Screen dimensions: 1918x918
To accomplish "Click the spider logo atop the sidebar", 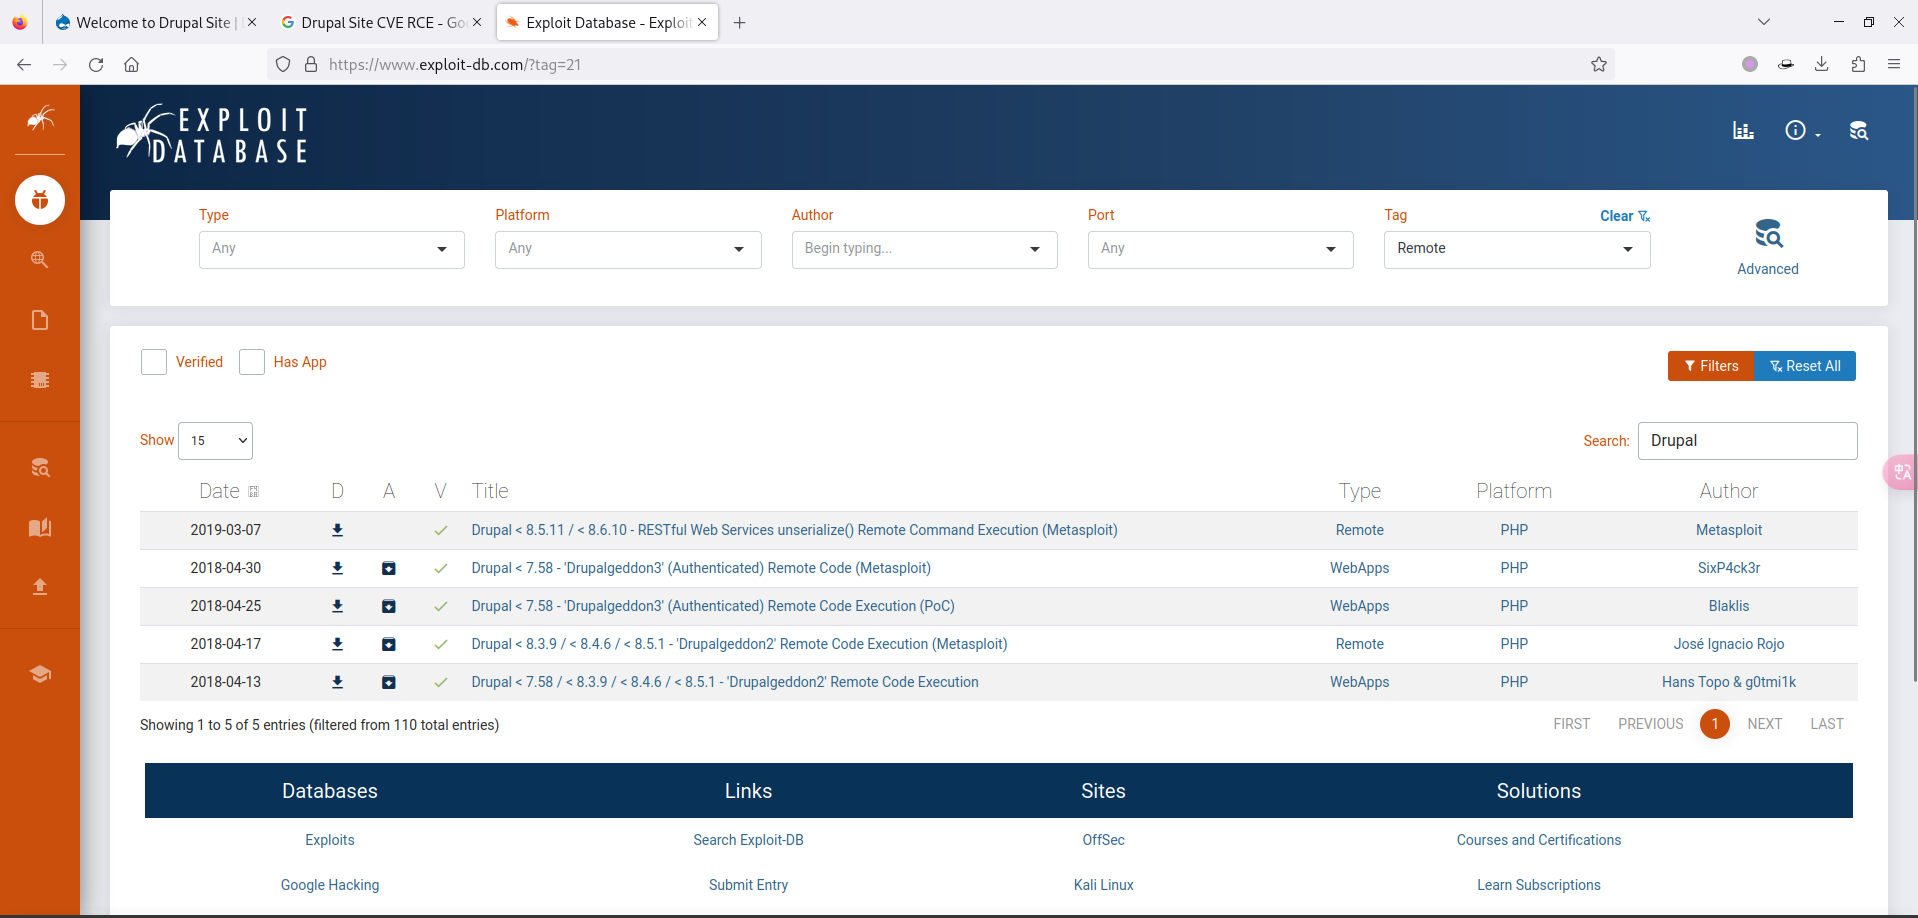I will 40,119.
